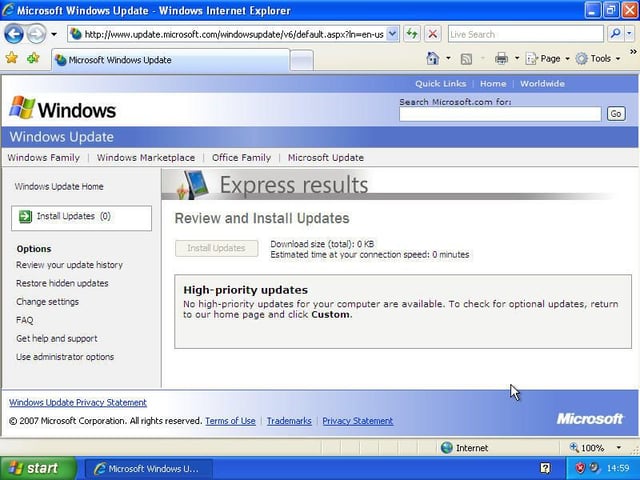Screen dimensions: 640x480
Task: Open Get help and support
Action: tap(57, 338)
